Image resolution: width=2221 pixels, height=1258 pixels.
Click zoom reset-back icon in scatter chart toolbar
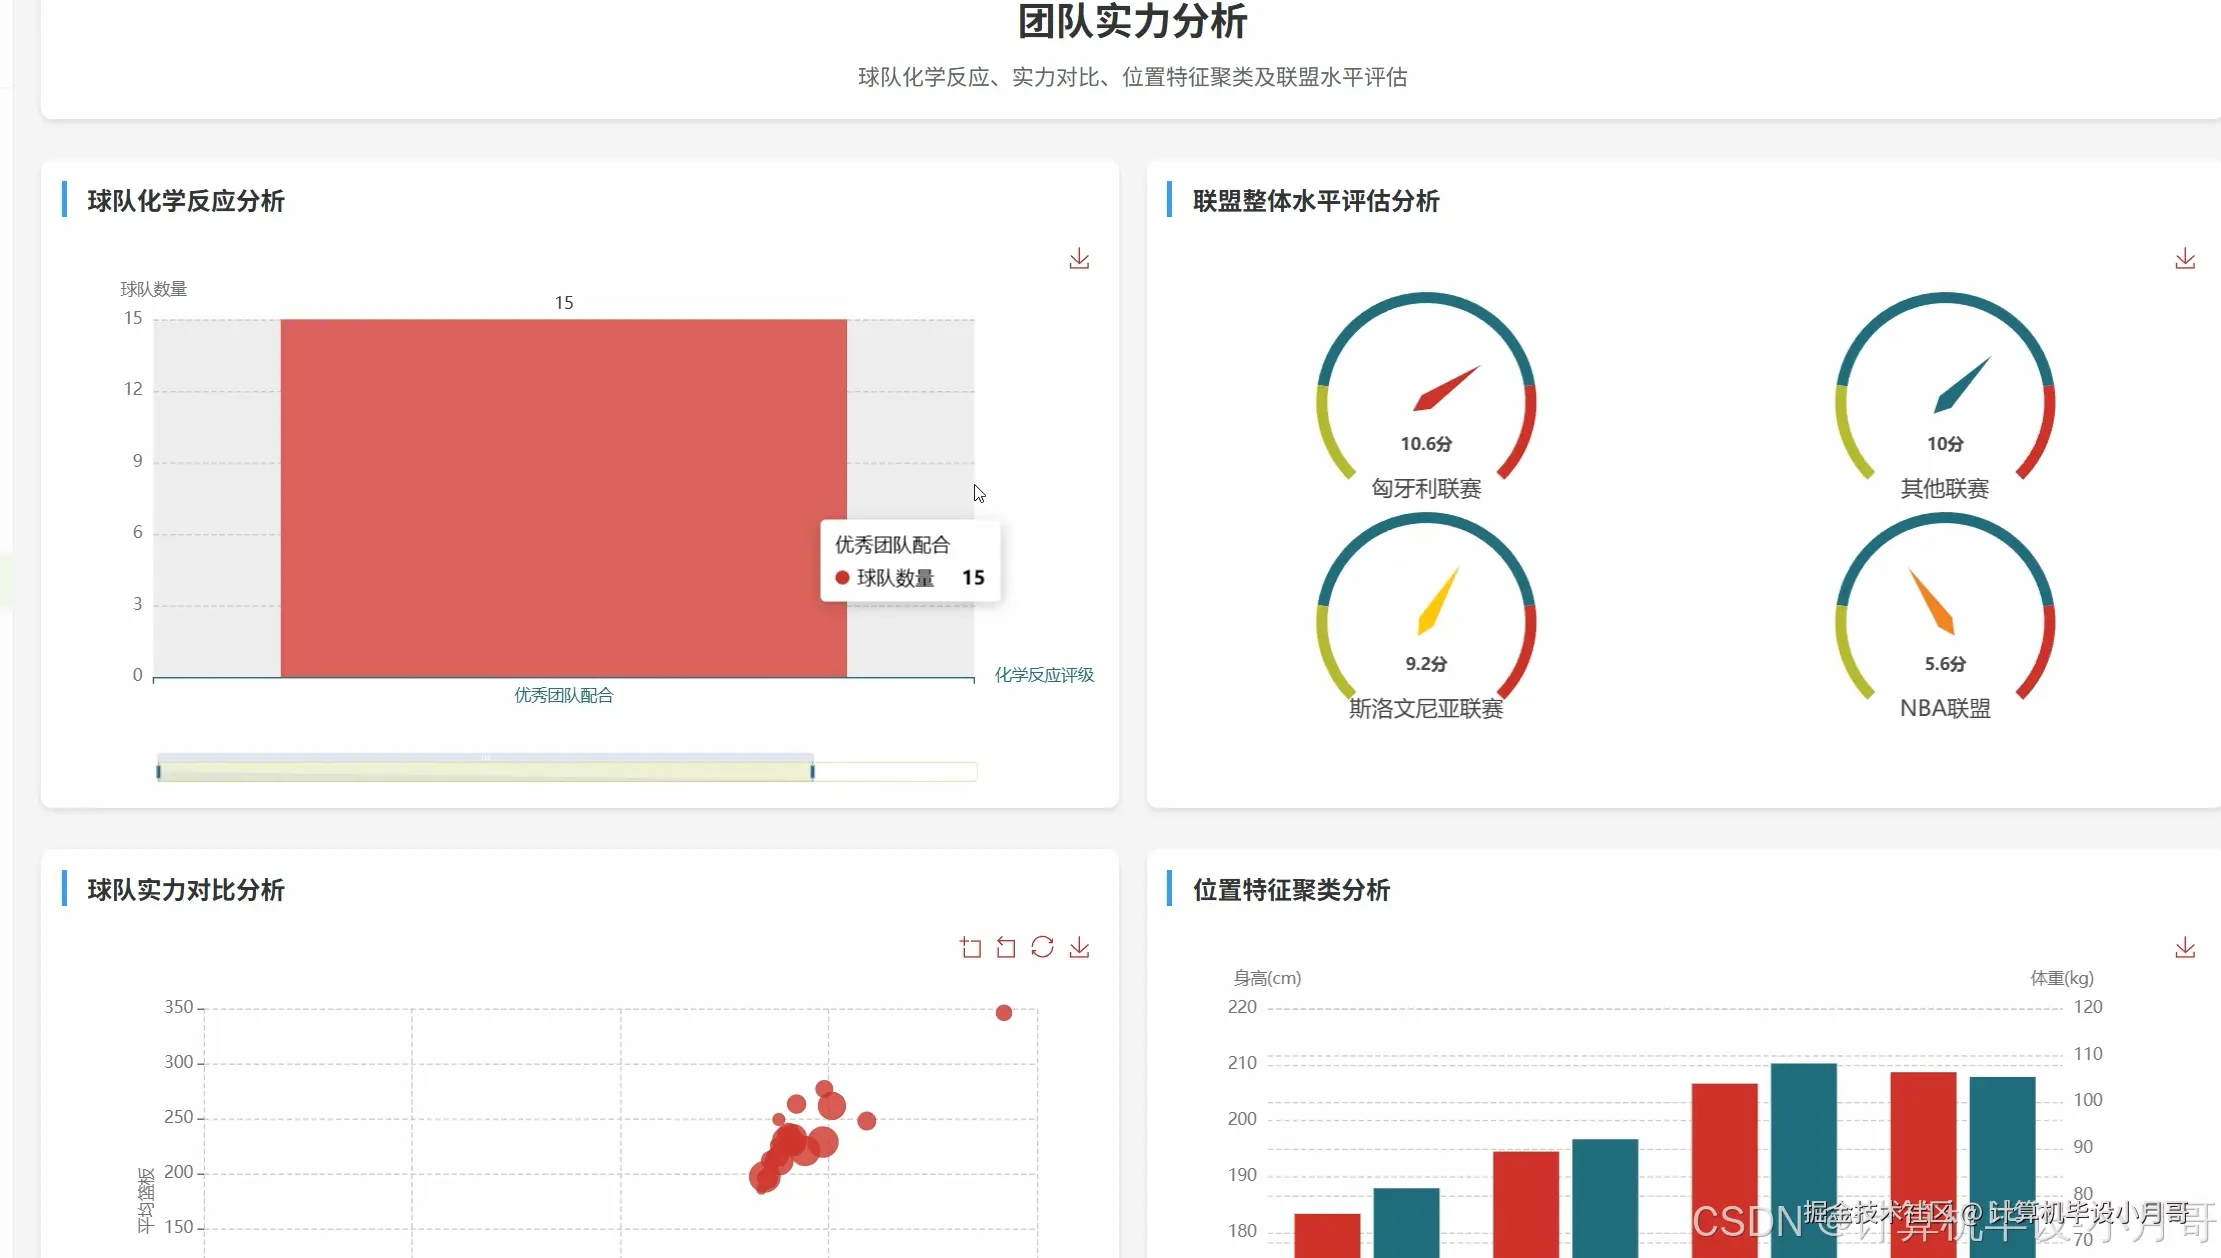point(1006,947)
